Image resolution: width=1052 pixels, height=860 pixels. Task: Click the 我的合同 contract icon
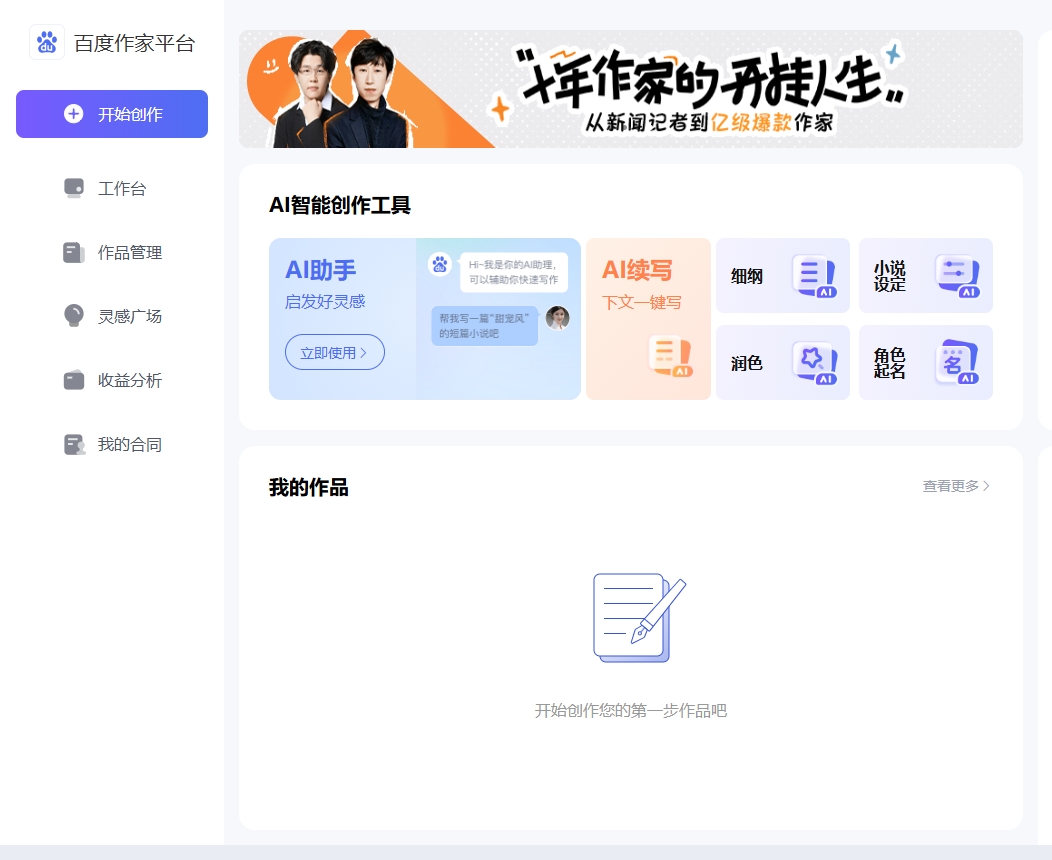tap(74, 444)
